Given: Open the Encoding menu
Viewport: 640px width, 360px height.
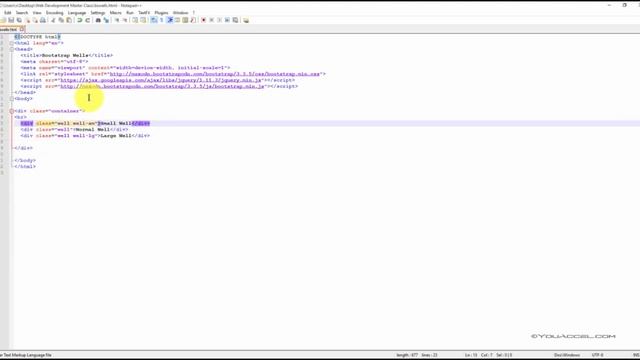Looking at the screenshot, I should 54,13.
